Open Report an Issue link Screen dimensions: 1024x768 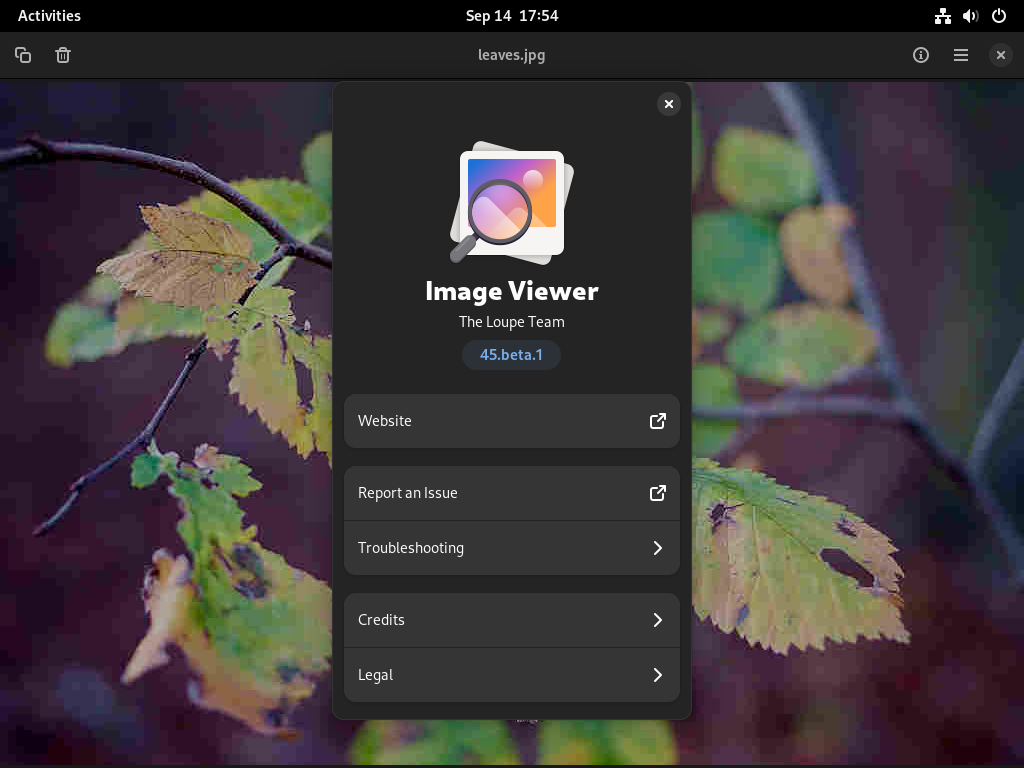click(x=512, y=493)
